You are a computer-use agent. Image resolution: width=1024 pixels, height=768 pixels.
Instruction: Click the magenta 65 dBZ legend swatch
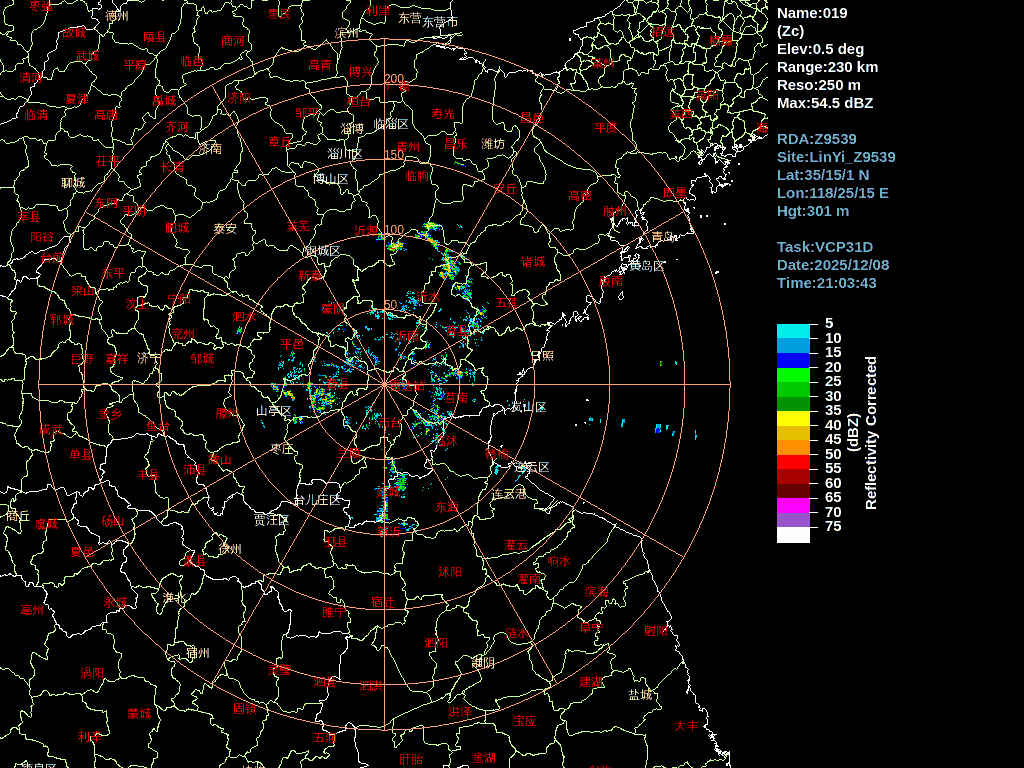pos(793,505)
